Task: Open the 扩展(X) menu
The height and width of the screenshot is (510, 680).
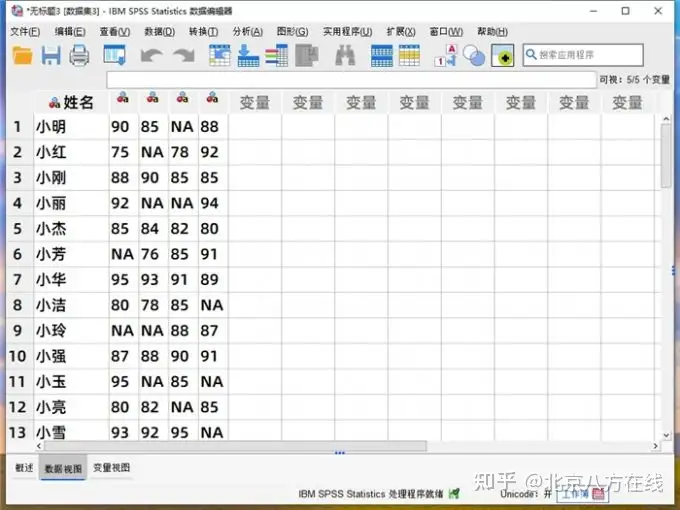Action: pos(401,32)
